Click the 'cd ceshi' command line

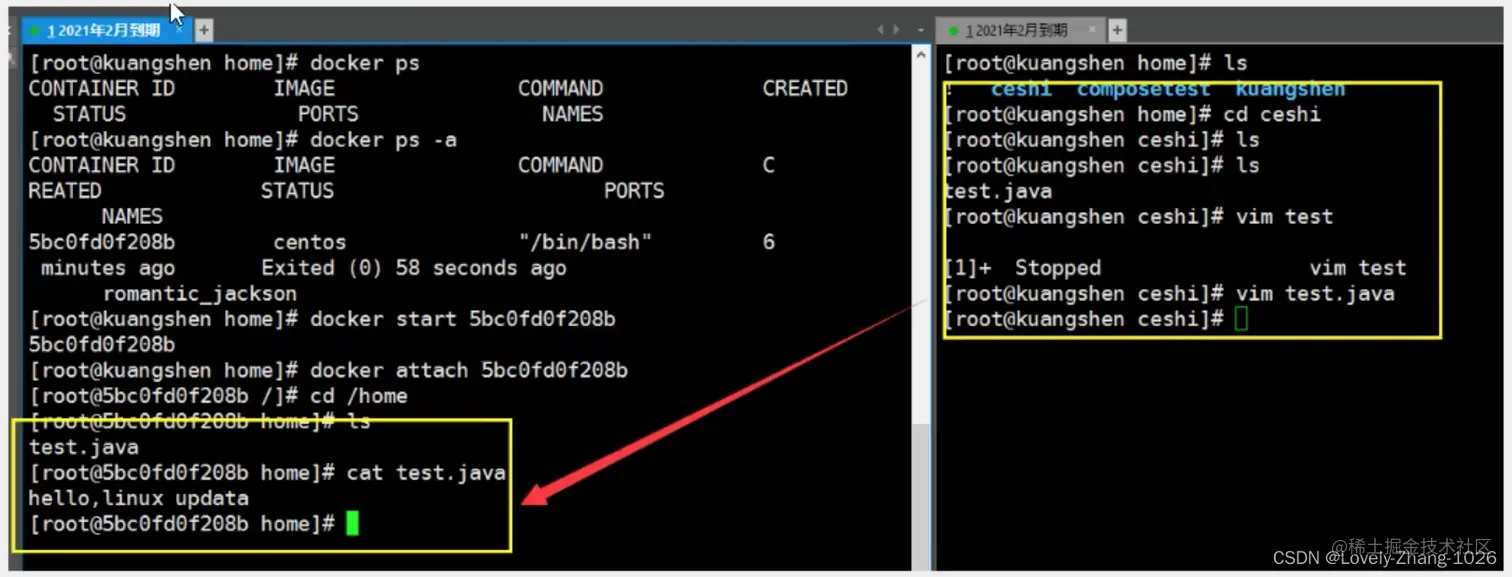(x=1132, y=114)
